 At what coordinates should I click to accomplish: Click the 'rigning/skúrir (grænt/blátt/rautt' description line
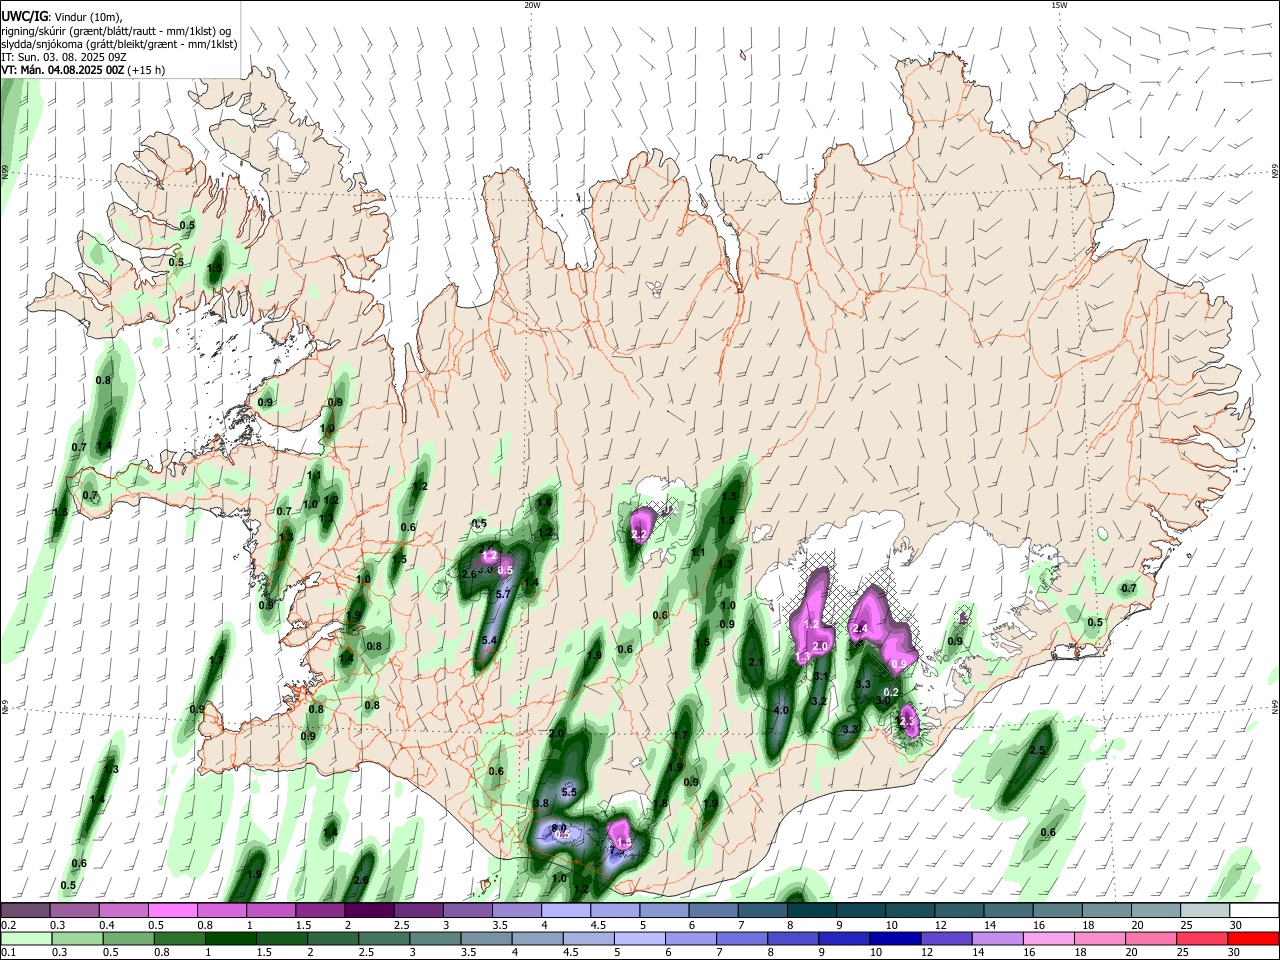[x=116, y=31]
